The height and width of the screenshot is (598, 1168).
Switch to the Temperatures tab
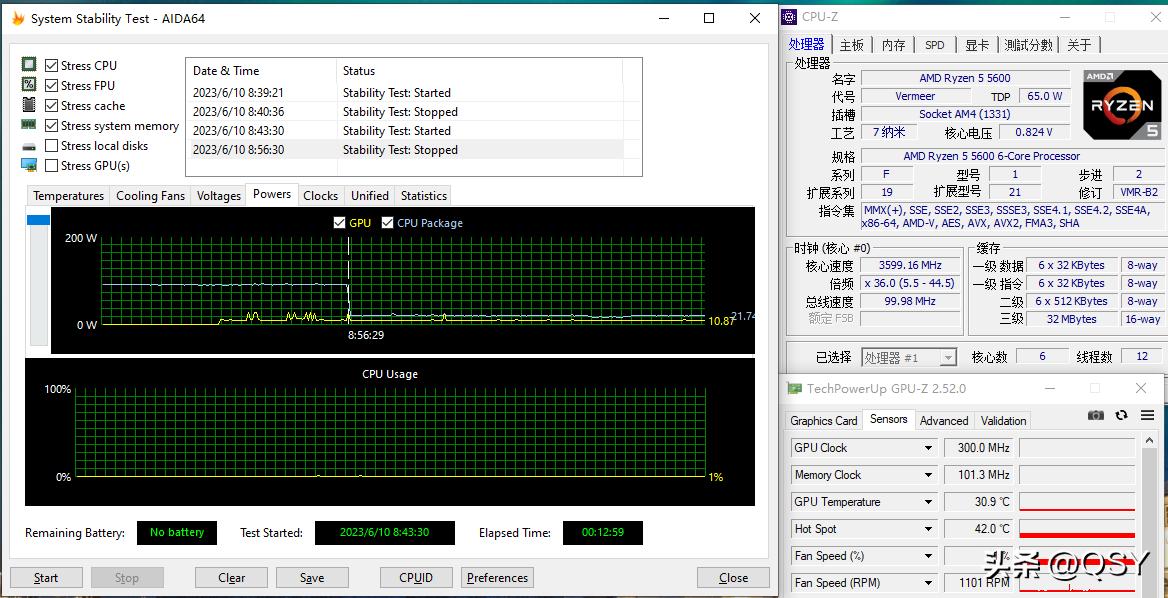pos(68,196)
